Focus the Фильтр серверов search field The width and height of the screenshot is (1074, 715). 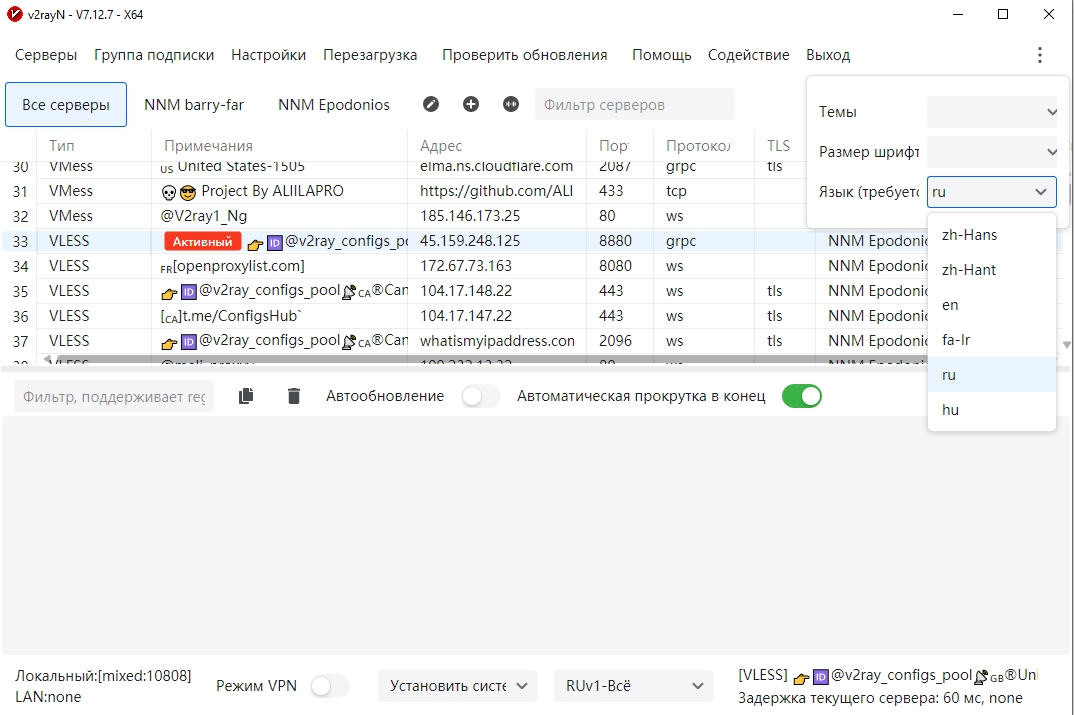[634, 105]
